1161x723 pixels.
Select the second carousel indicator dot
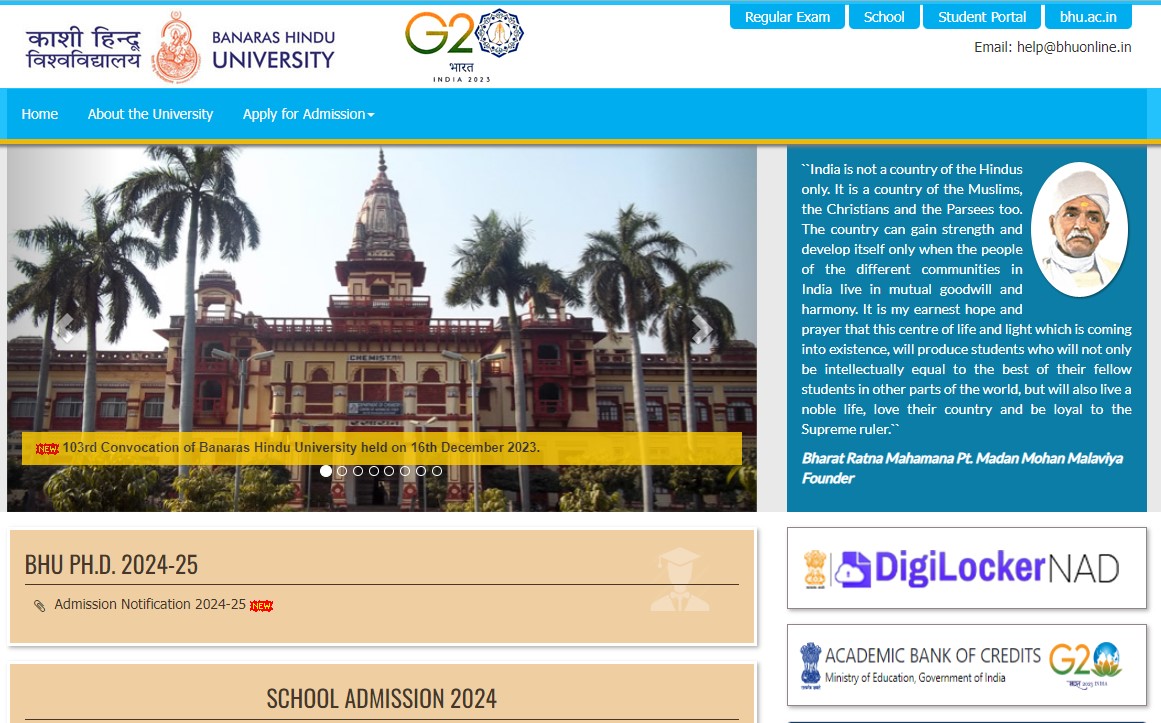coord(342,471)
